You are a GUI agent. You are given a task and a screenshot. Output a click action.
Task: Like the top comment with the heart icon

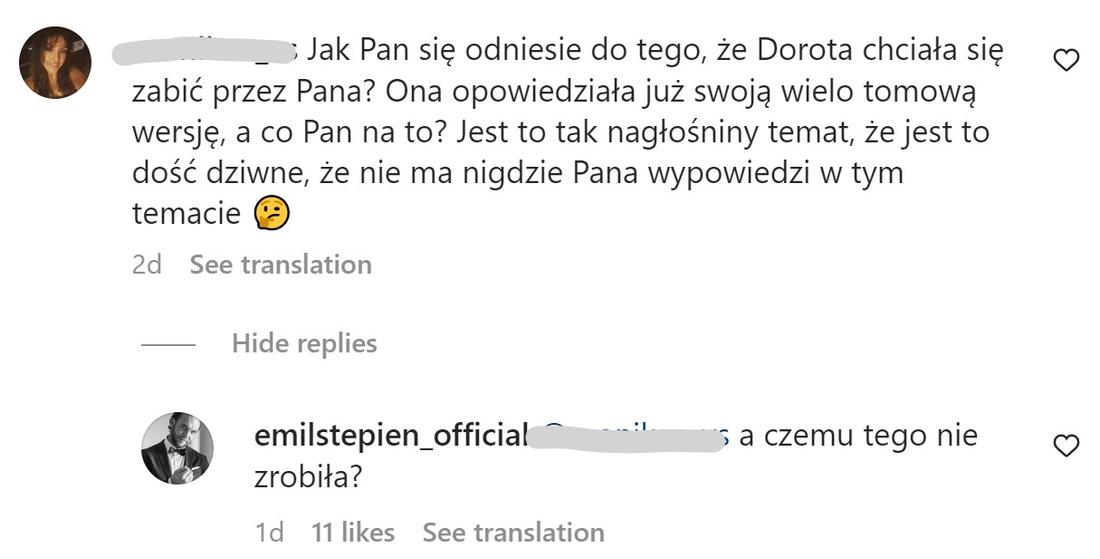click(1067, 61)
